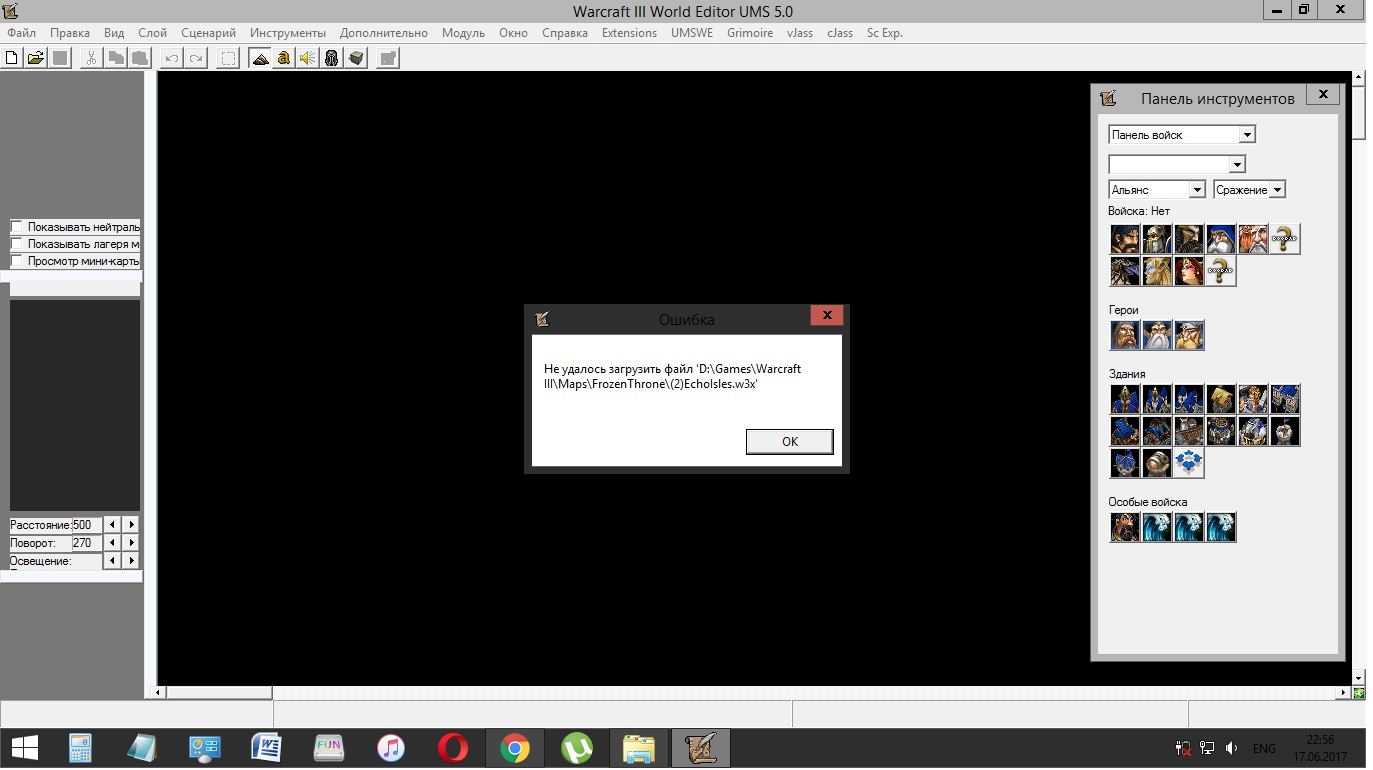Viewport: 1373px width, 770px height.
Task: Enable the Показывать нейтраль checkbox
Action: coord(16,227)
